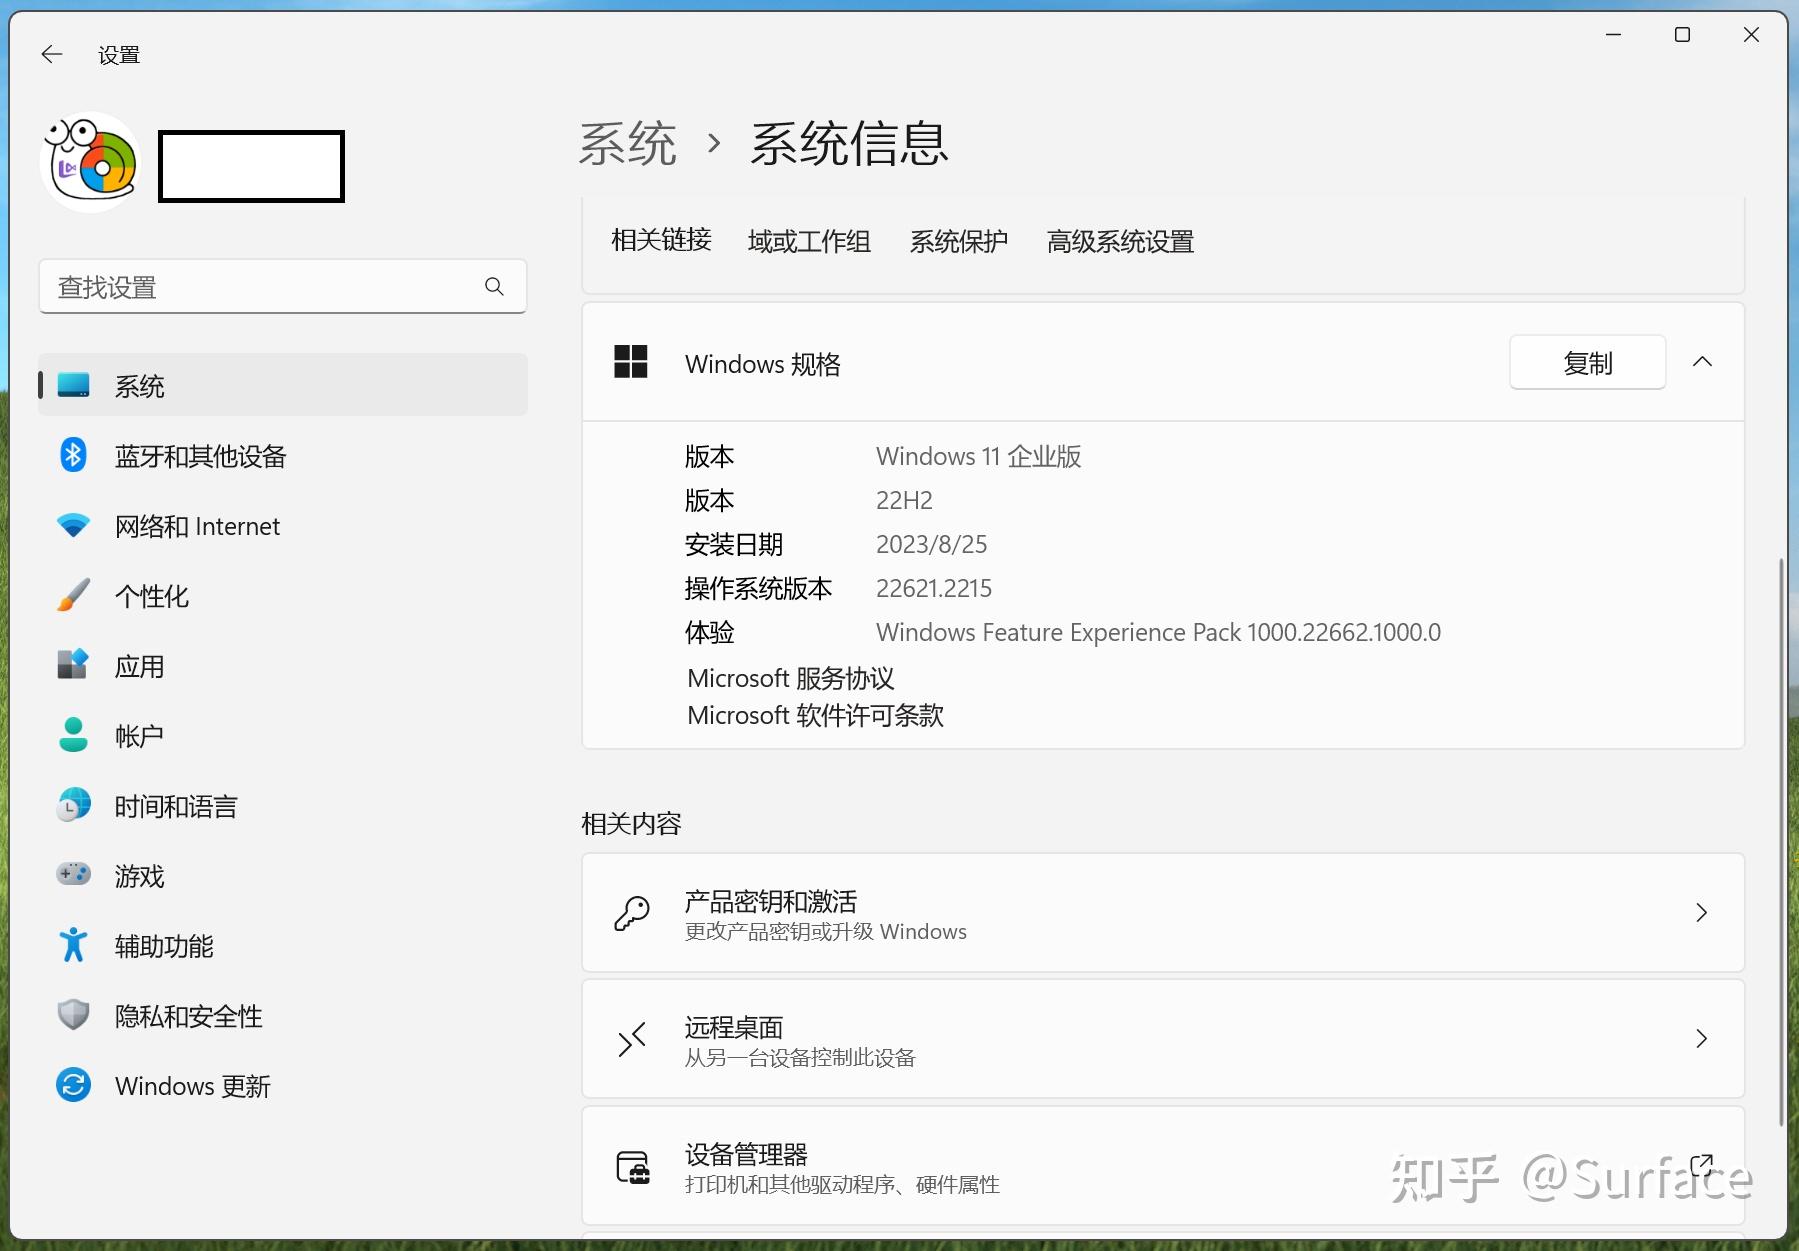Open 域或工作组 settings
The height and width of the screenshot is (1251, 1799).
click(809, 241)
